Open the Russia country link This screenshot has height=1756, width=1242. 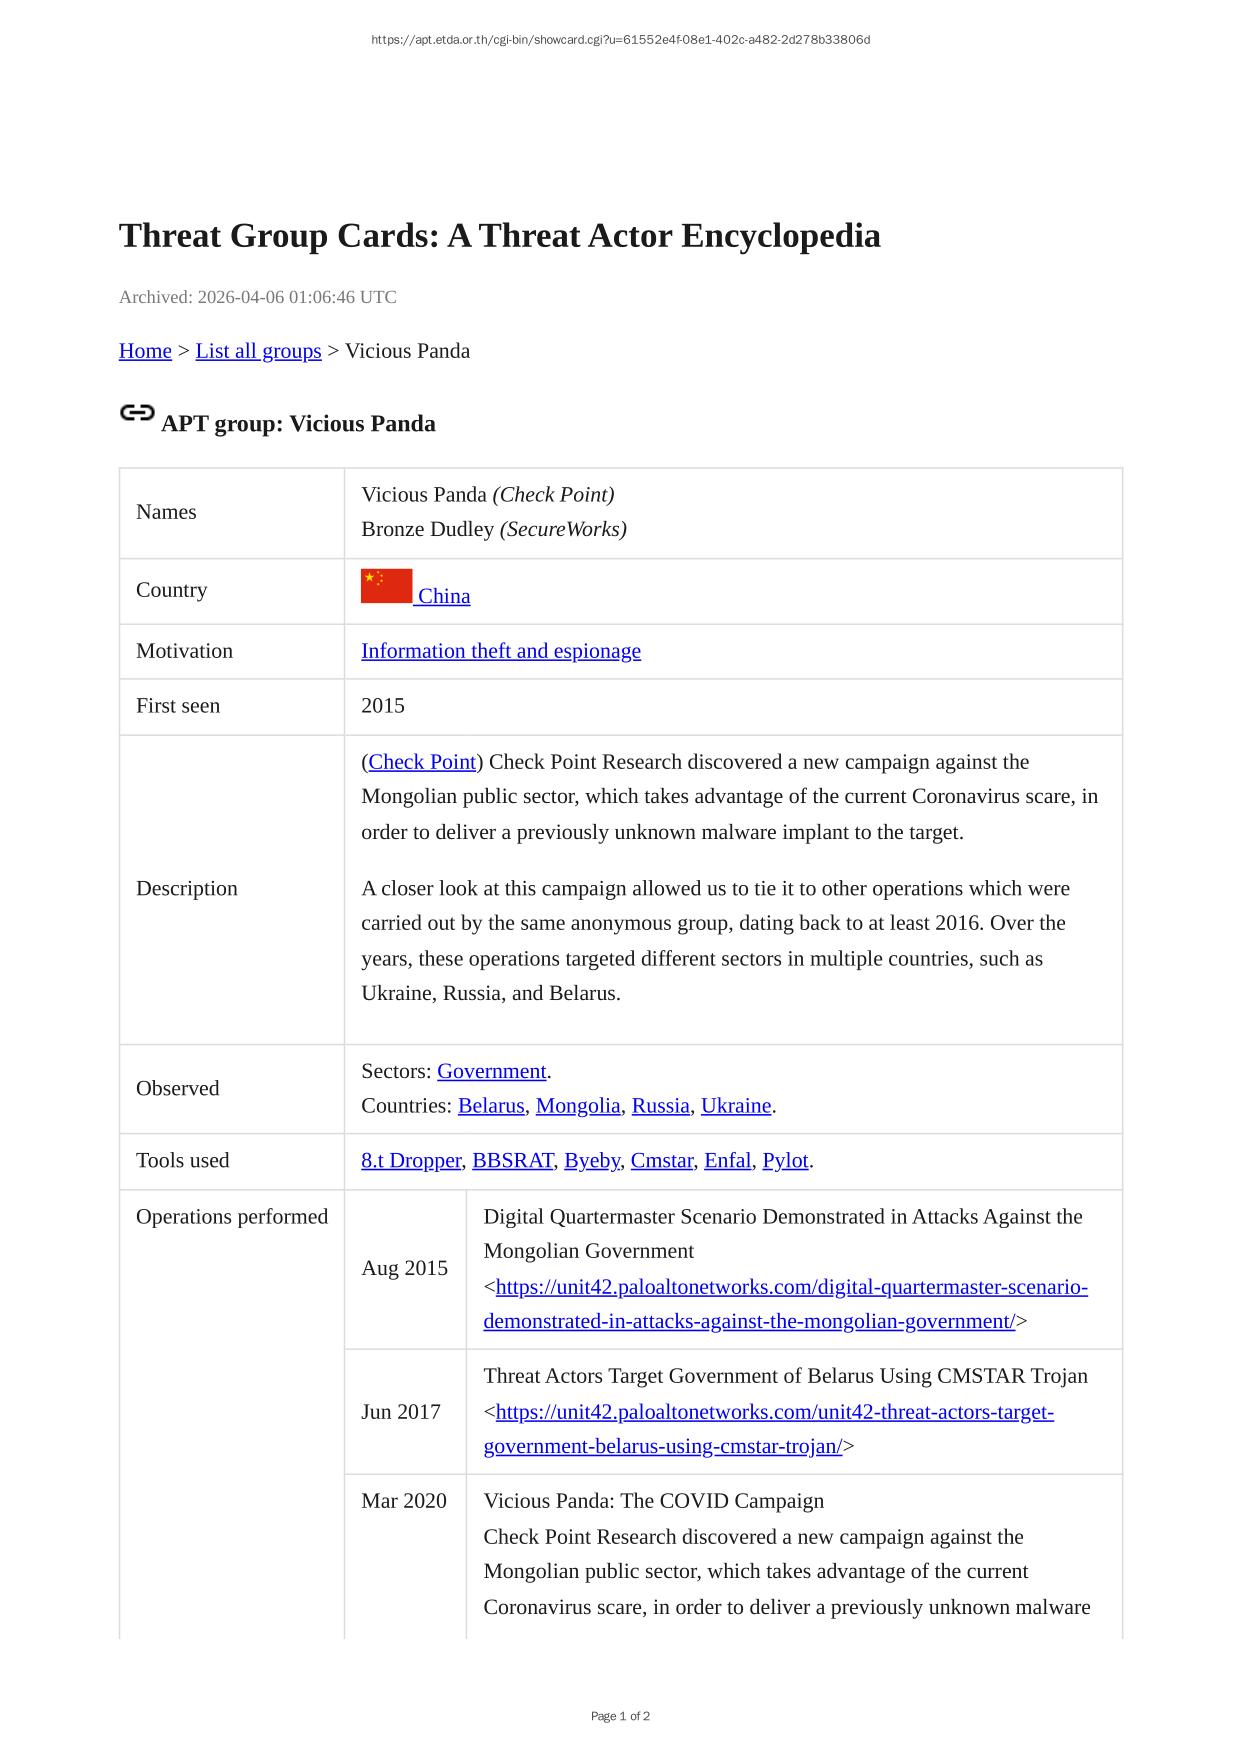660,1106
